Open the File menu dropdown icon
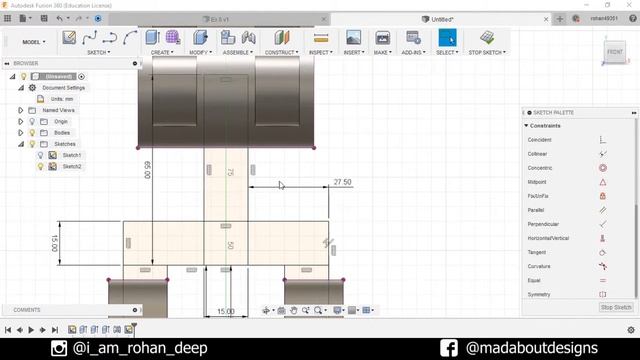This screenshot has height=360, width=640. 25,18
